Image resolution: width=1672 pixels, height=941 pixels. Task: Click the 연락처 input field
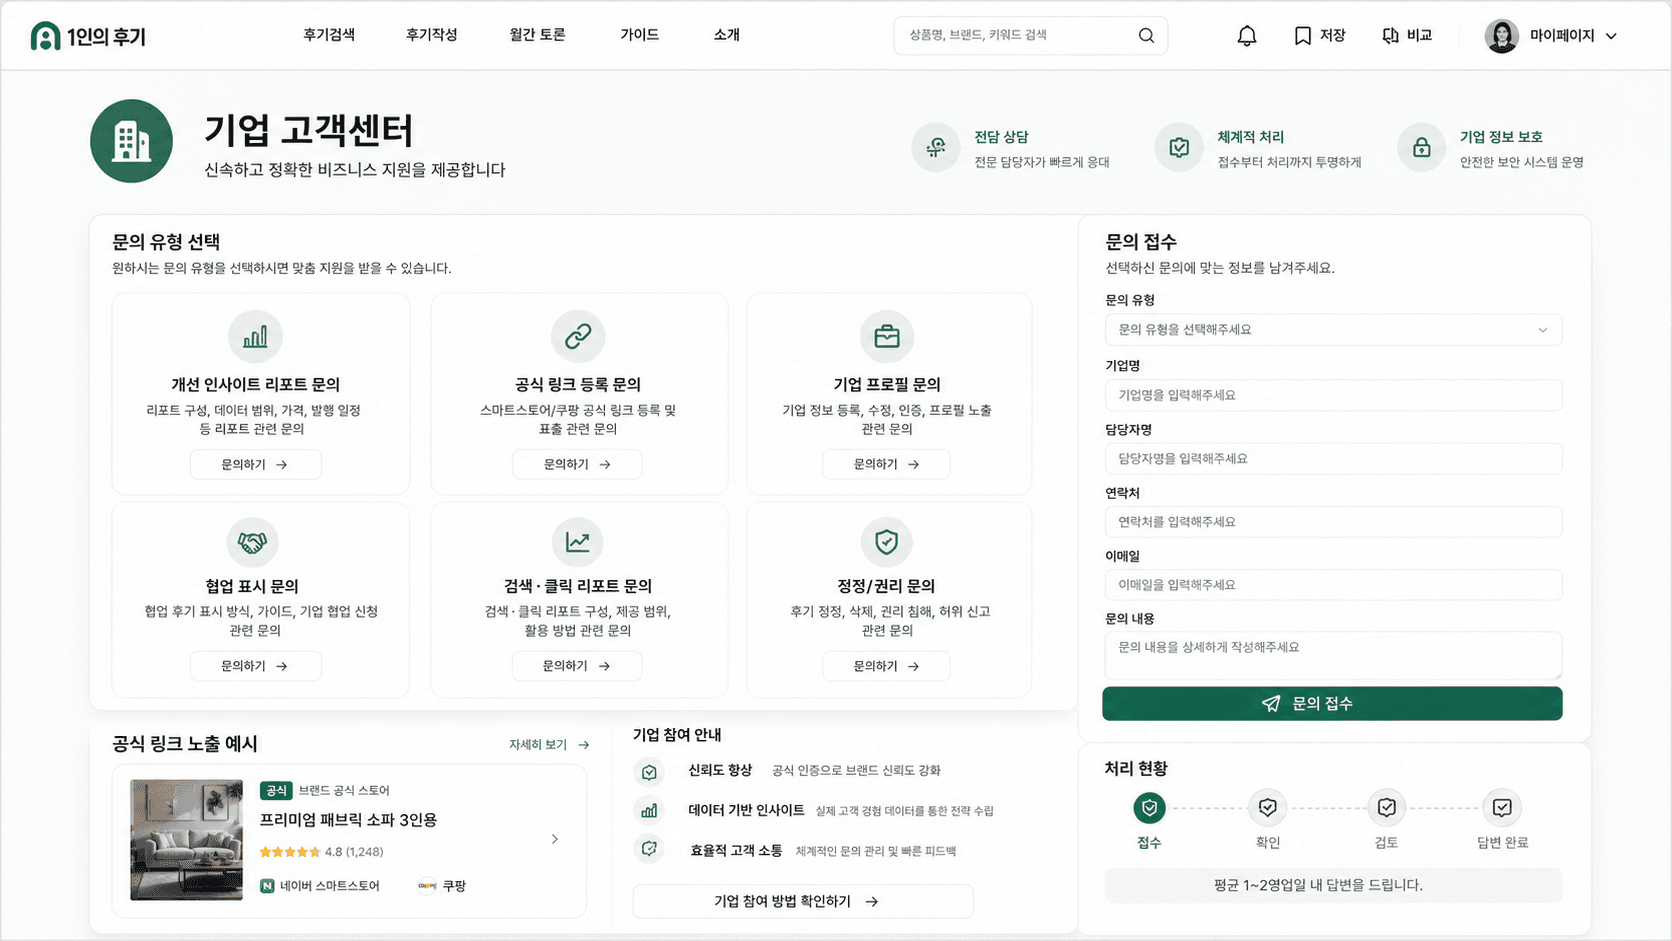coord(1333,522)
